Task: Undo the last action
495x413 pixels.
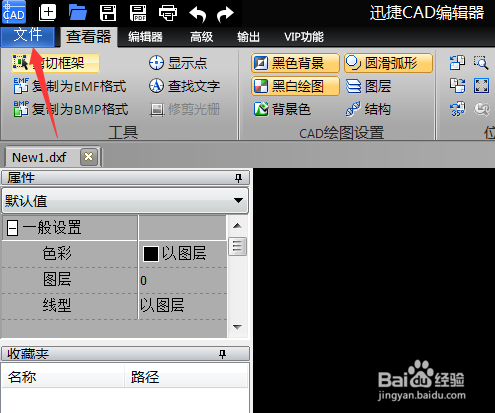Action: pos(198,15)
